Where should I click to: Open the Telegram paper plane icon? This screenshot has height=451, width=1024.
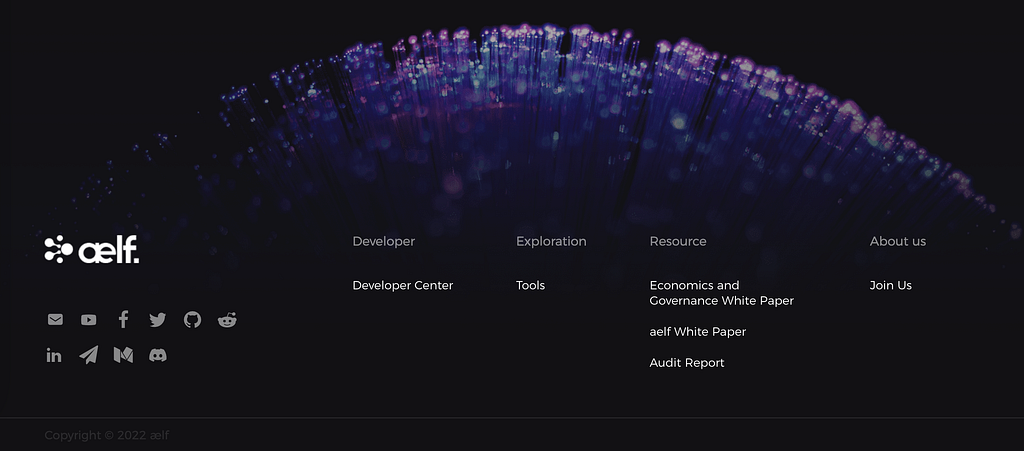click(x=89, y=354)
